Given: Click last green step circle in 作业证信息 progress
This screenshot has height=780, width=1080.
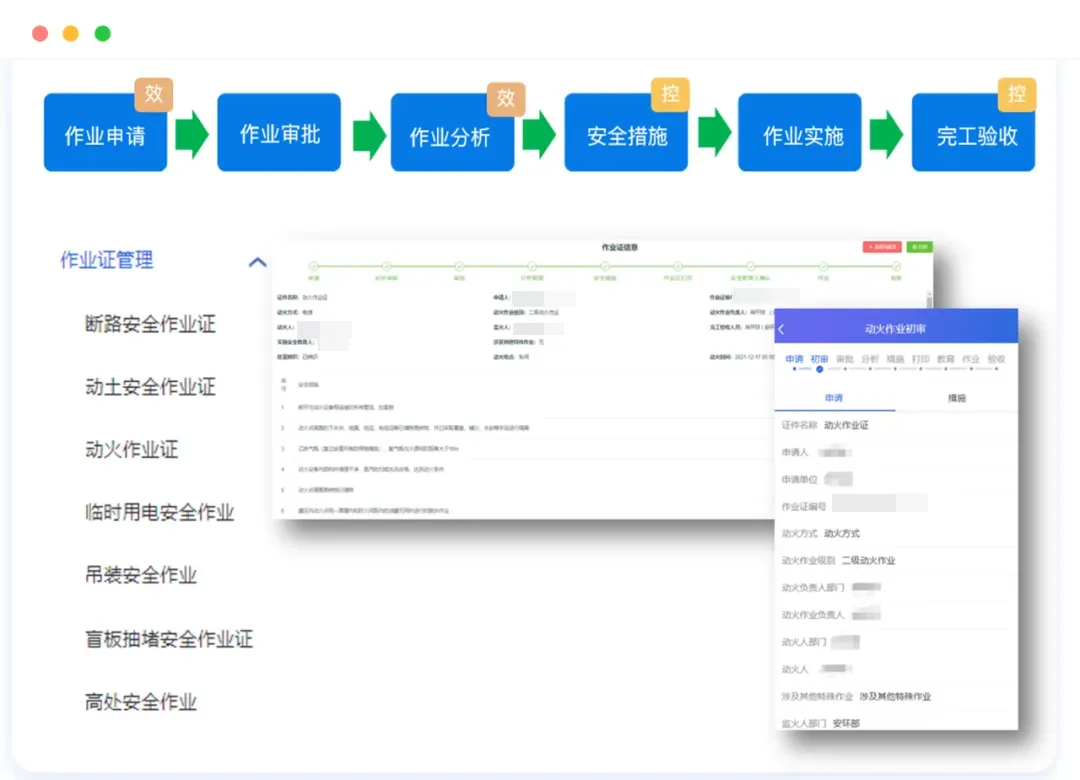Looking at the screenshot, I should click(896, 266).
